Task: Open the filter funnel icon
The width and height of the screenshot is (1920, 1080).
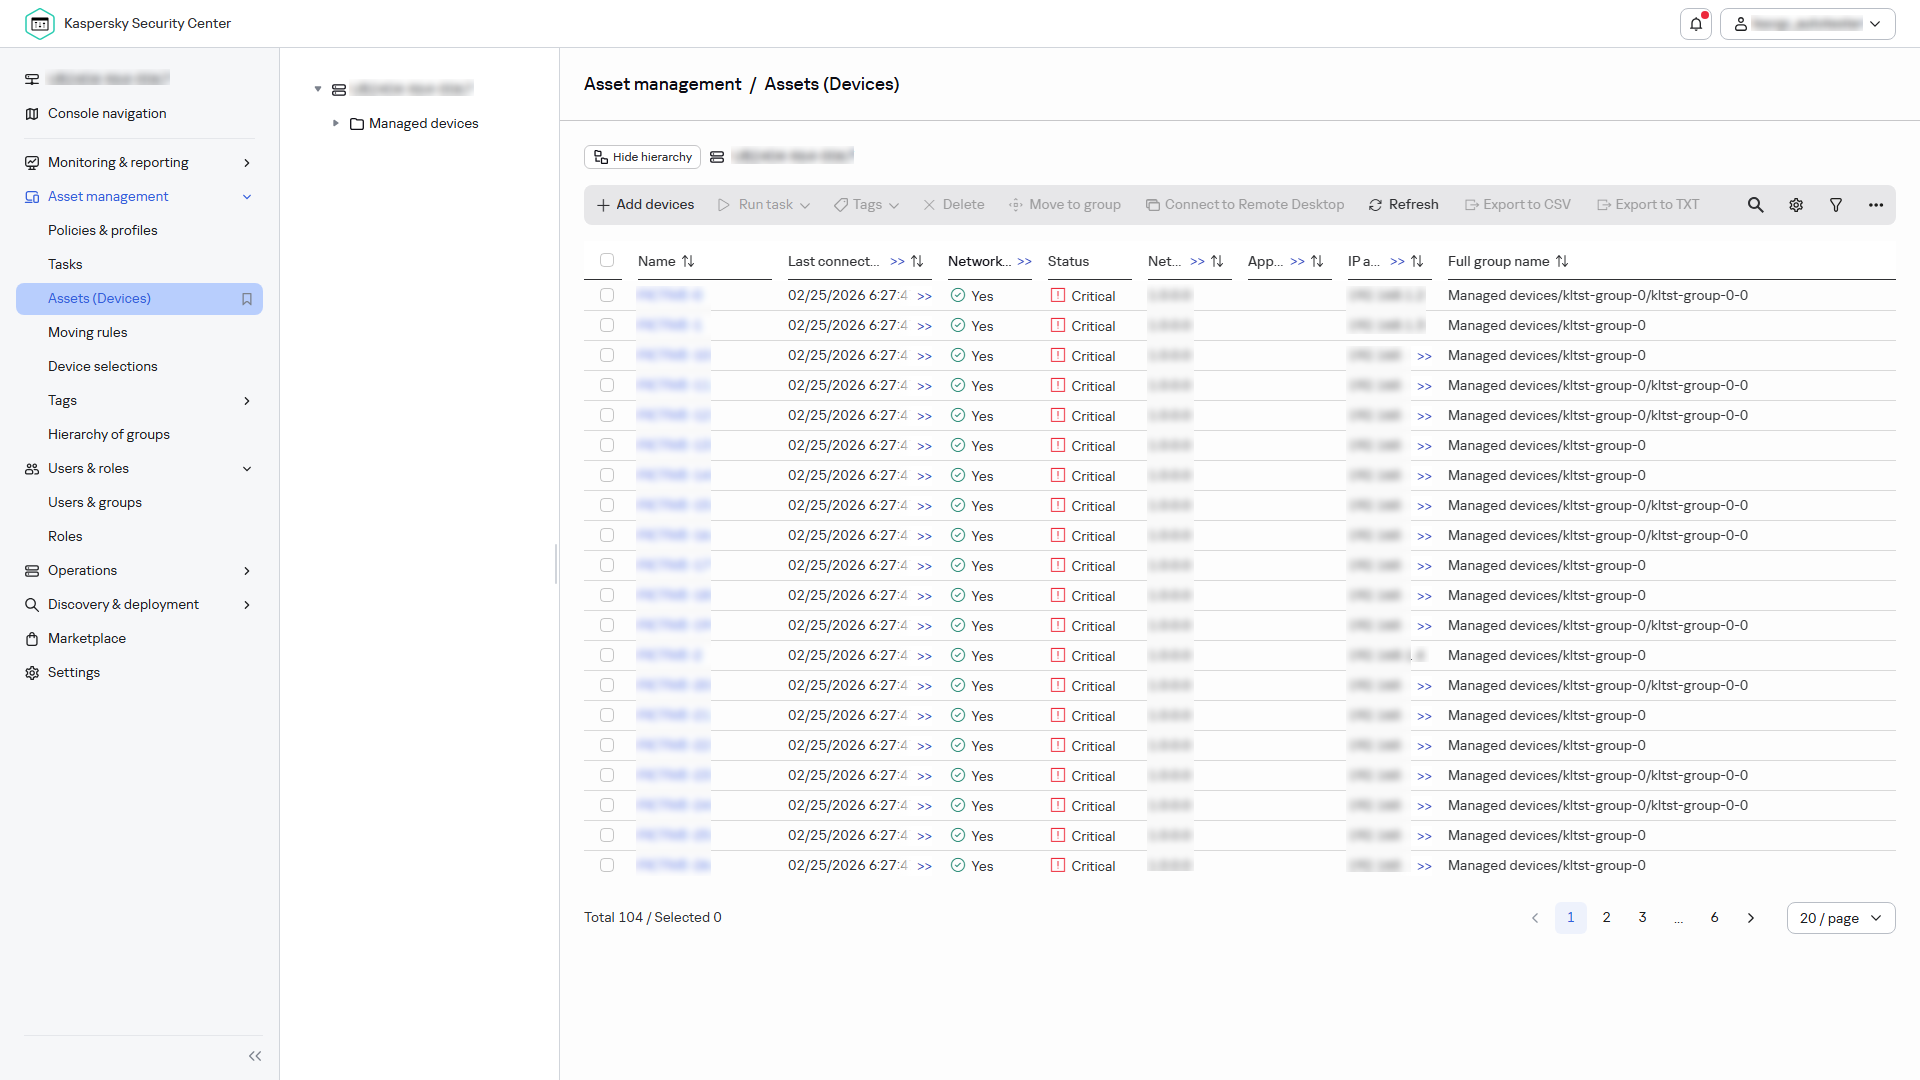Action: tap(1836, 205)
